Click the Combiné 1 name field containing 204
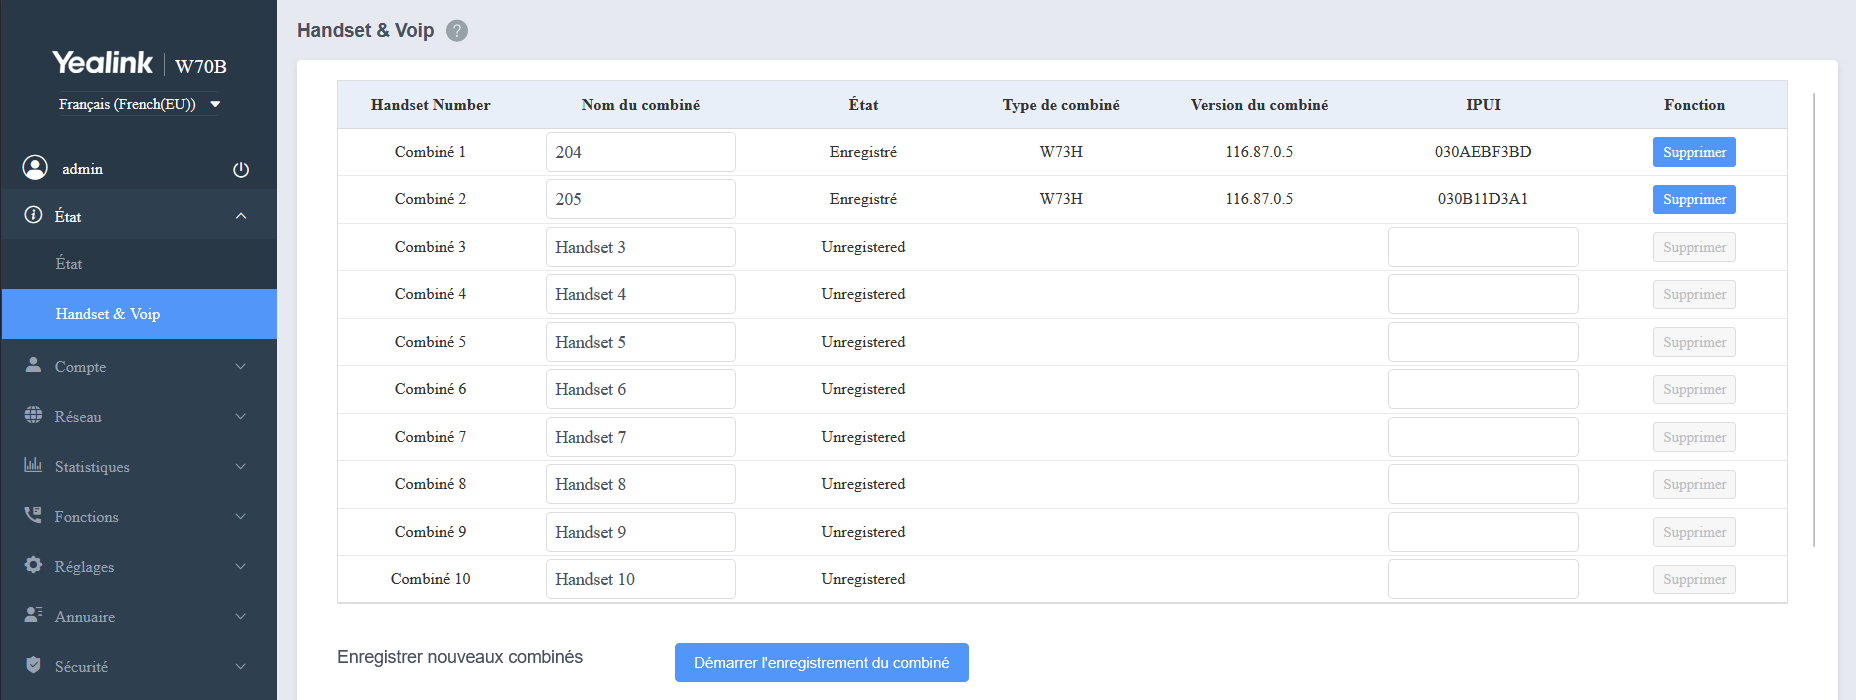This screenshot has width=1856, height=700. [640, 152]
